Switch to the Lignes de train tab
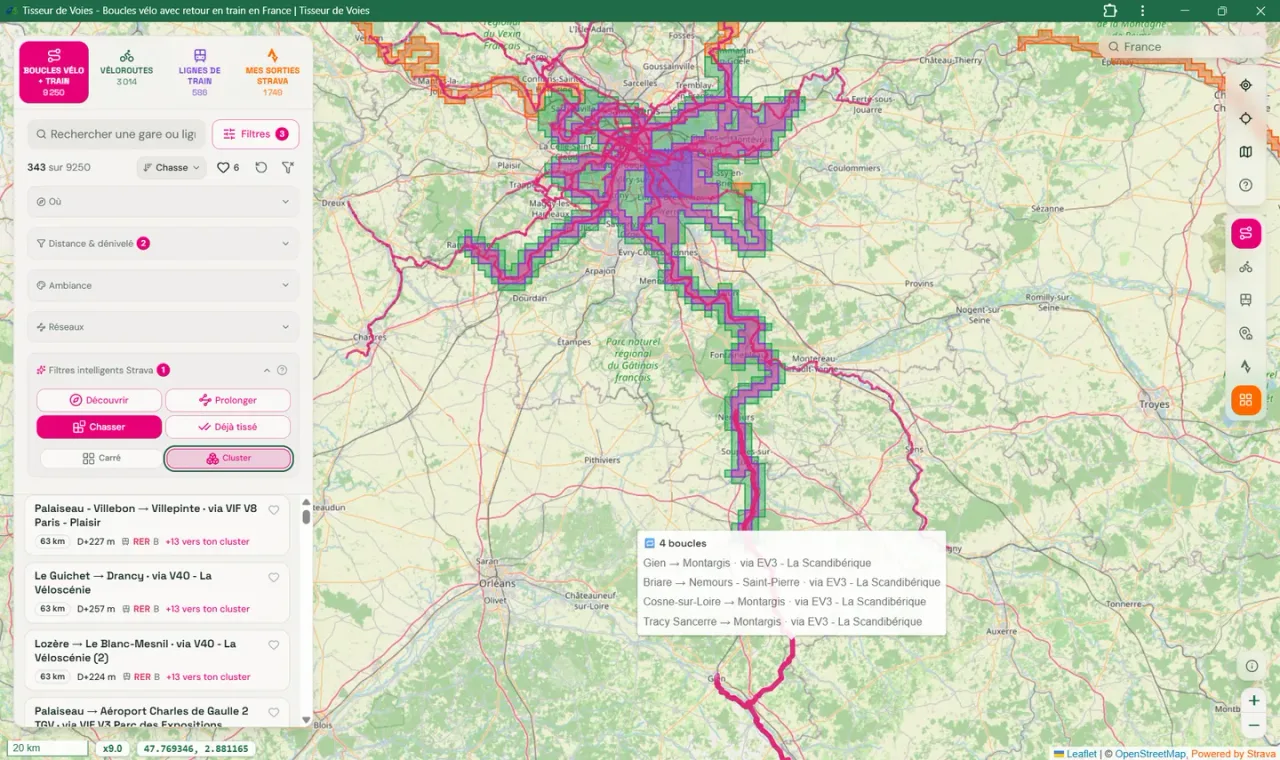This screenshot has width=1280, height=760. click(x=200, y=72)
